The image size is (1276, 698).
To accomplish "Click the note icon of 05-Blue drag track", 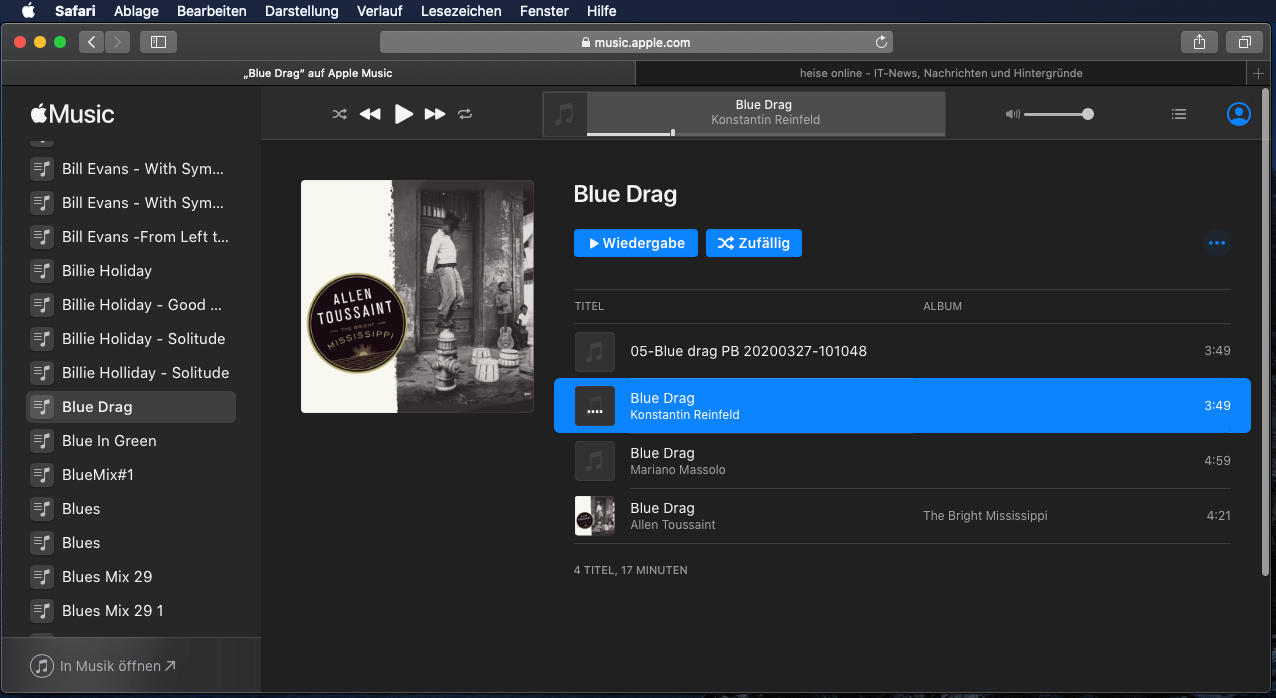I will coord(595,351).
